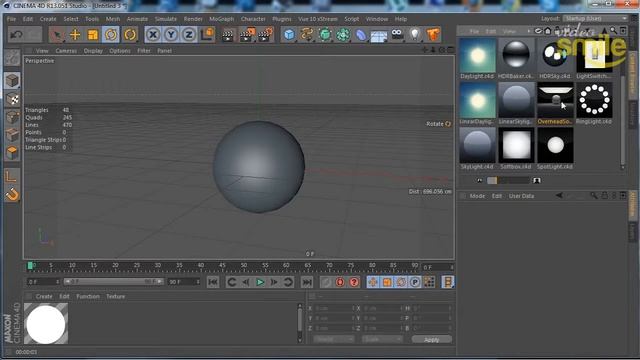Add a light using the light bulb icon
This screenshot has width=640, height=360.
tap(415, 35)
